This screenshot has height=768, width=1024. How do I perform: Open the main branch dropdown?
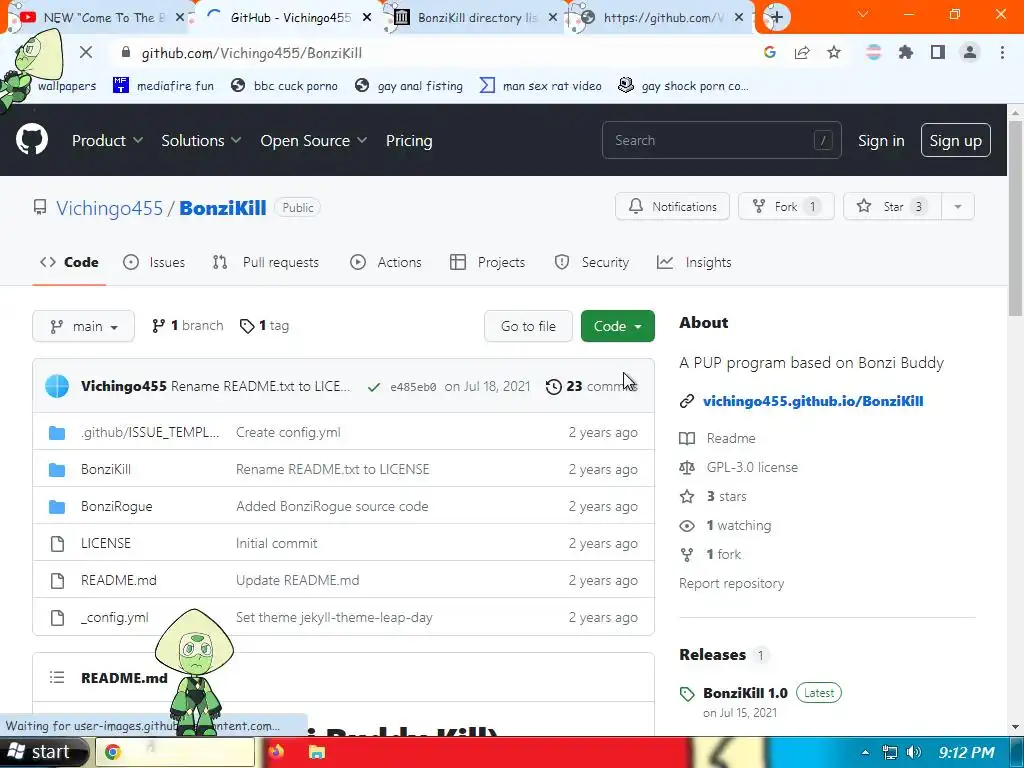click(83, 326)
